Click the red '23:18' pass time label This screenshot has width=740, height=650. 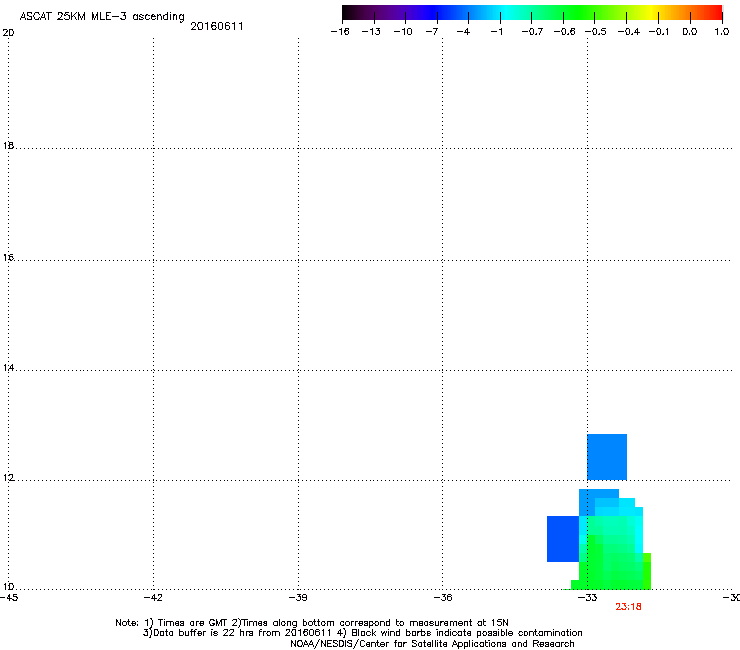(628, 607)
